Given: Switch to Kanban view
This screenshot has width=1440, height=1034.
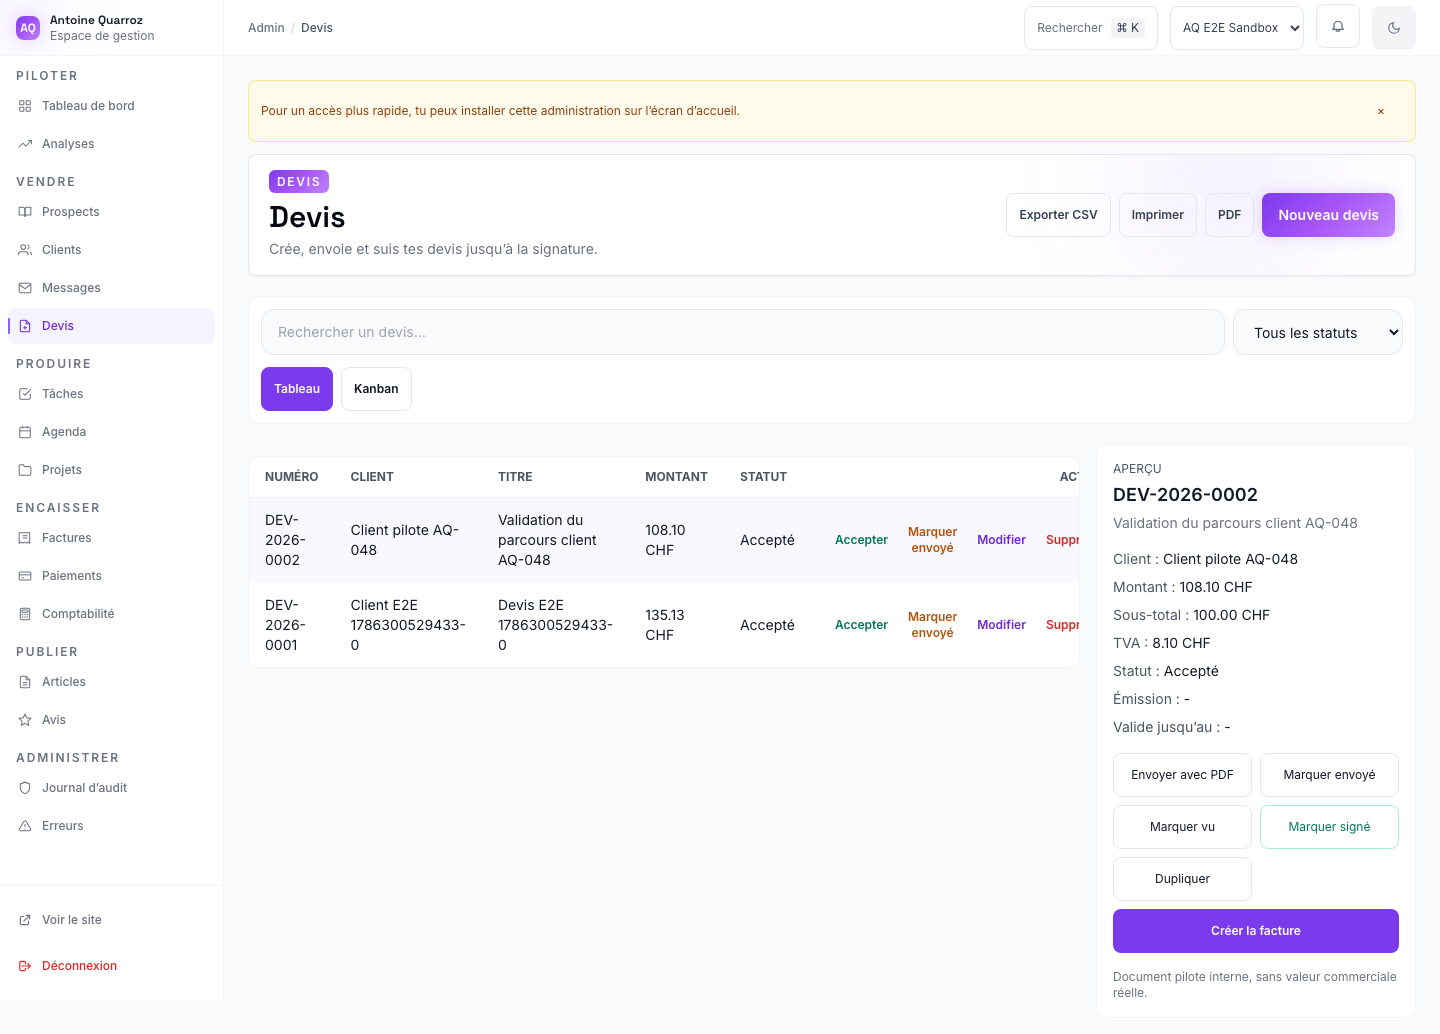Looking at the screenshot, I should pyautogui.click(x=376, y=389).
